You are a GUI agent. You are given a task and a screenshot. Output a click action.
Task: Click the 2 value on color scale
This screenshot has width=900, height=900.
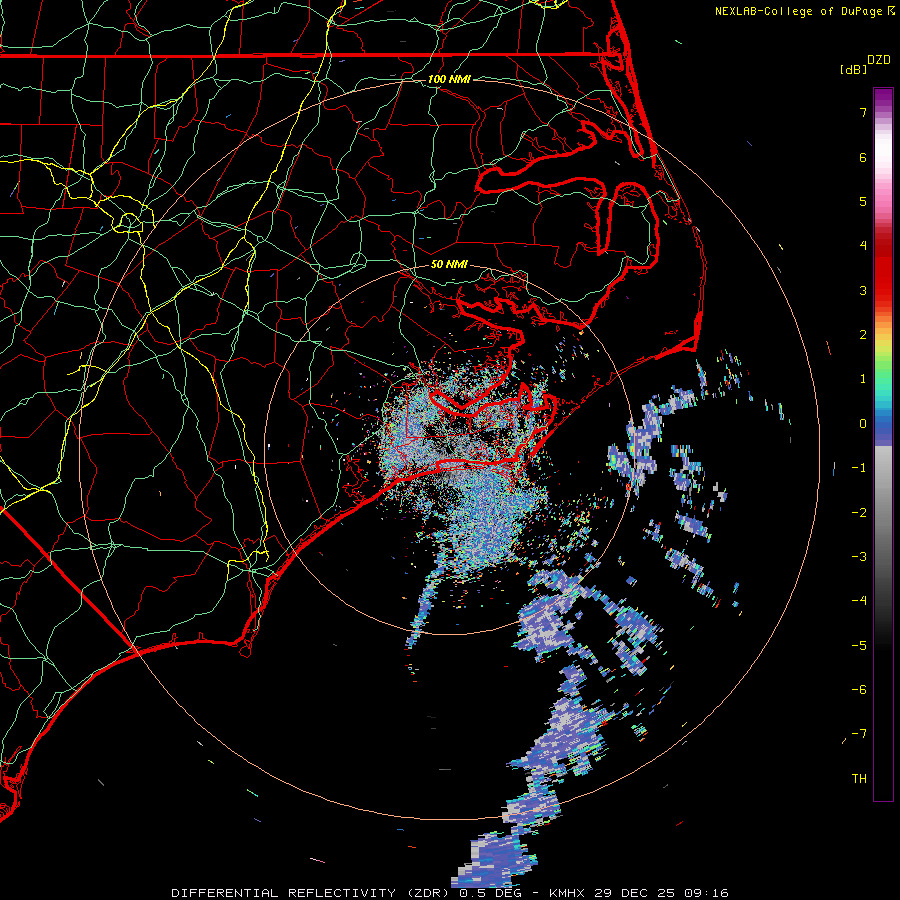[863, 335]
